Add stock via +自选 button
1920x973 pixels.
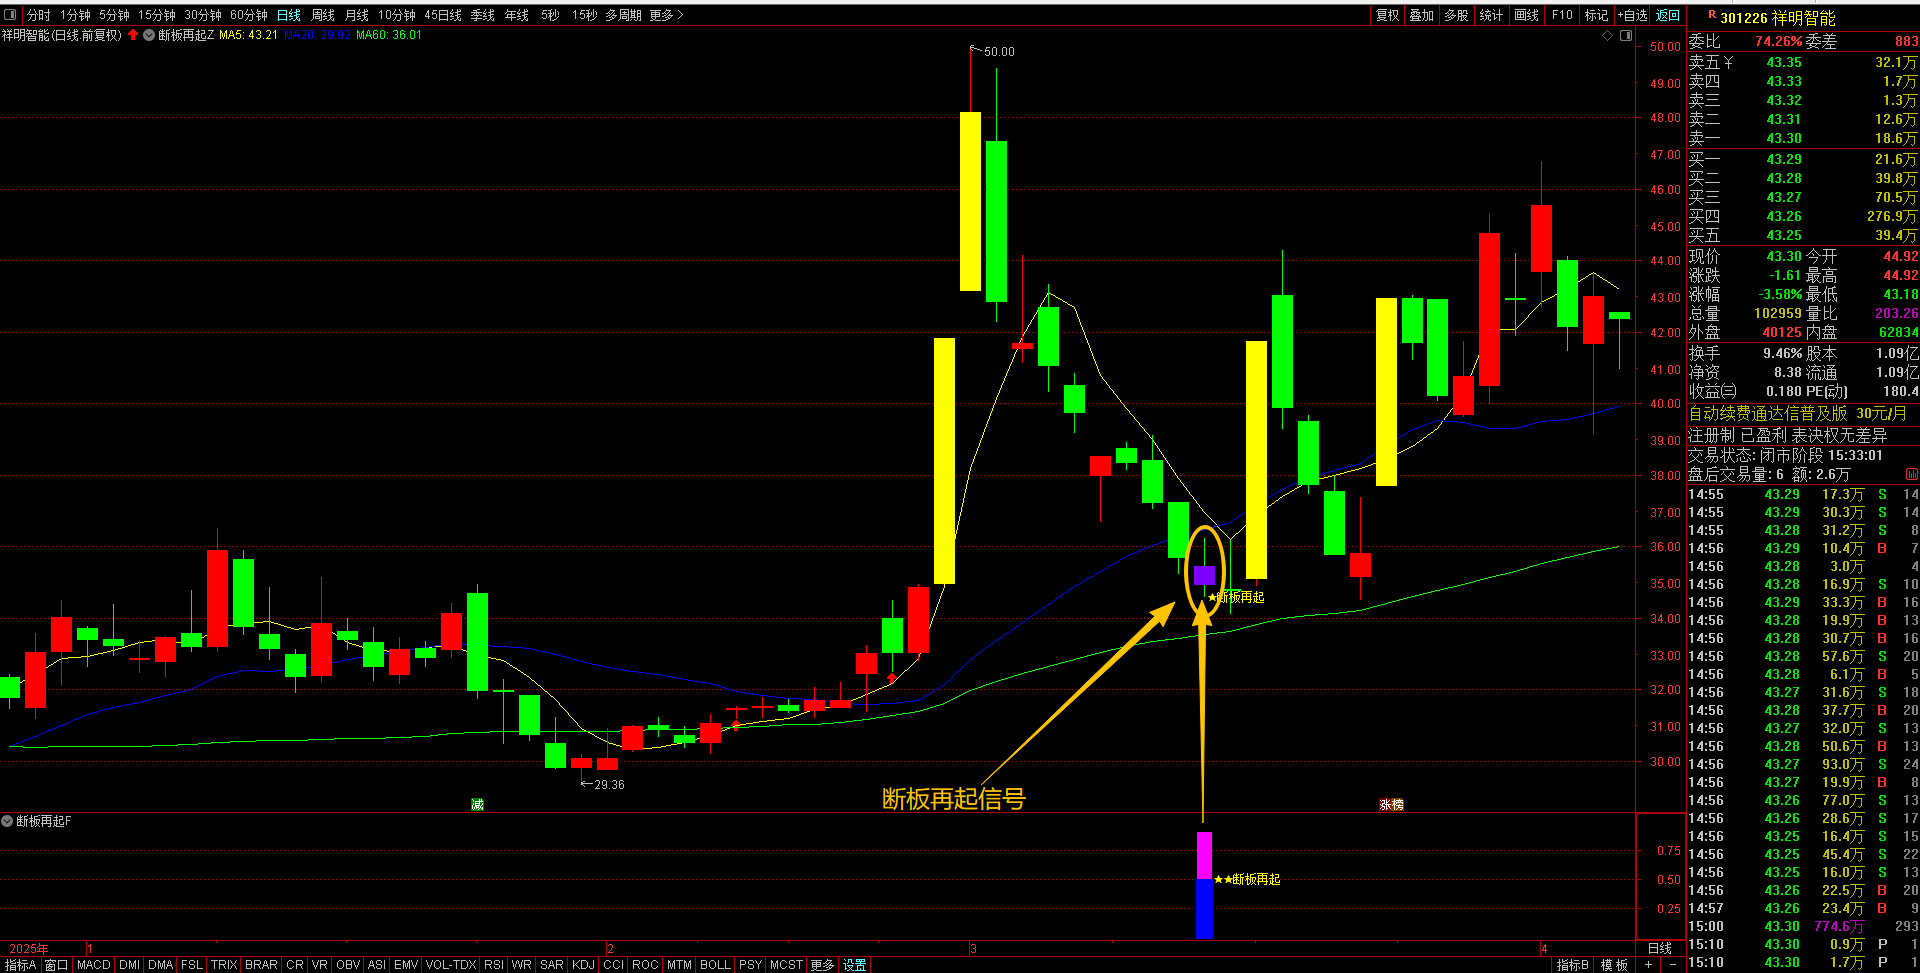pos(1633,15)
